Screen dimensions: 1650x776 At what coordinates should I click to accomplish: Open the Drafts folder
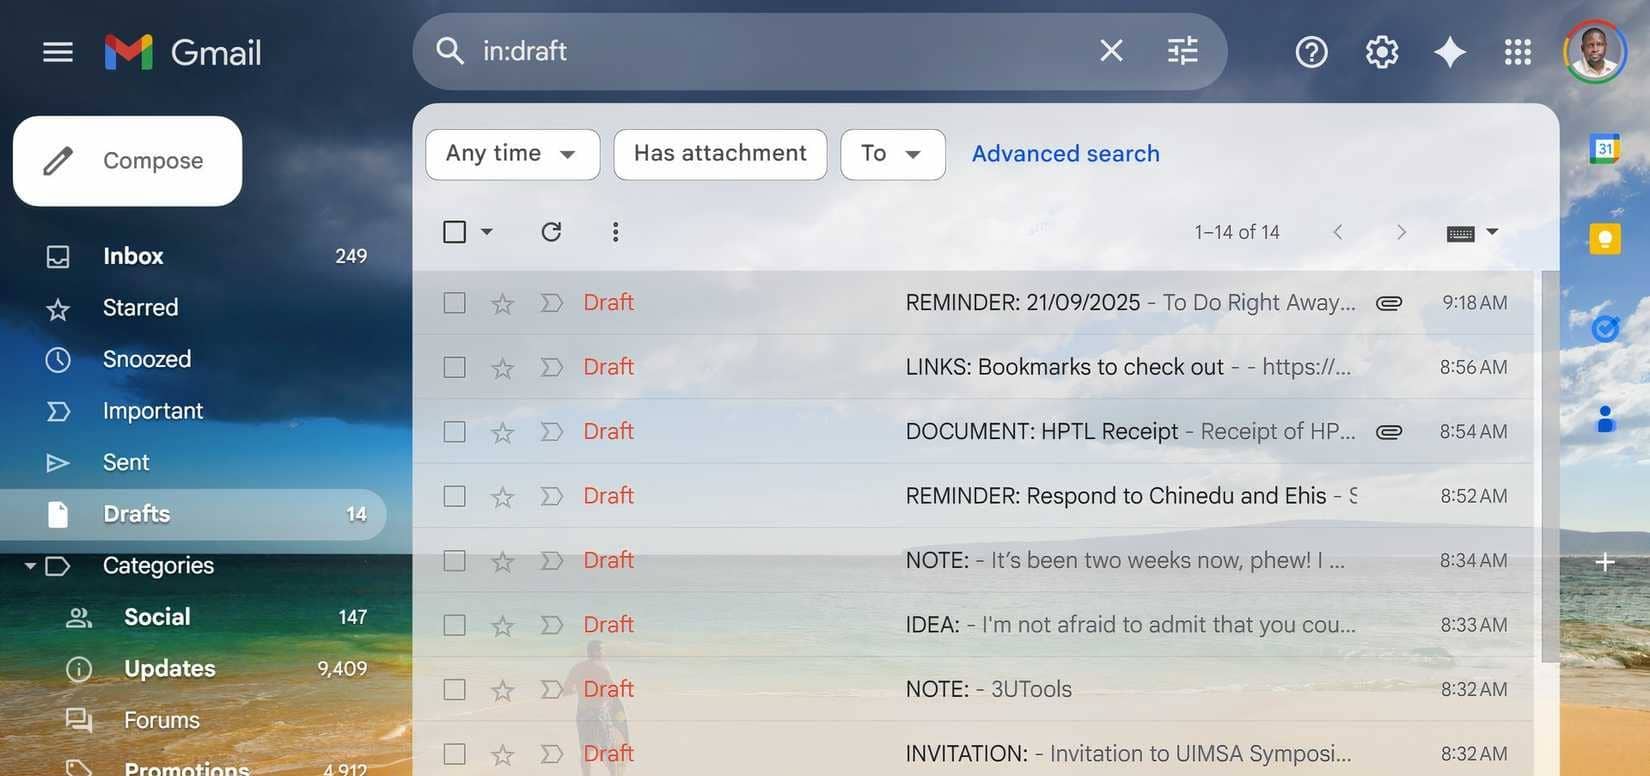pyautogui.click(x=193, y=514)
